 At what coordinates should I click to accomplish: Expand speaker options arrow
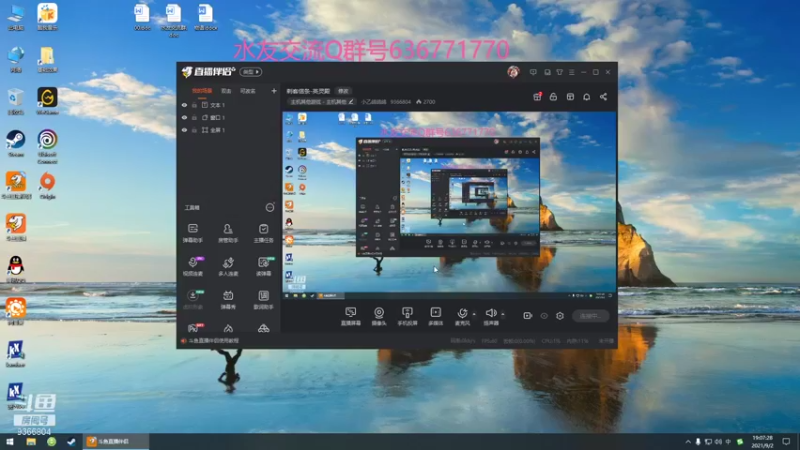pyautogui.click(x=503, y=314)
